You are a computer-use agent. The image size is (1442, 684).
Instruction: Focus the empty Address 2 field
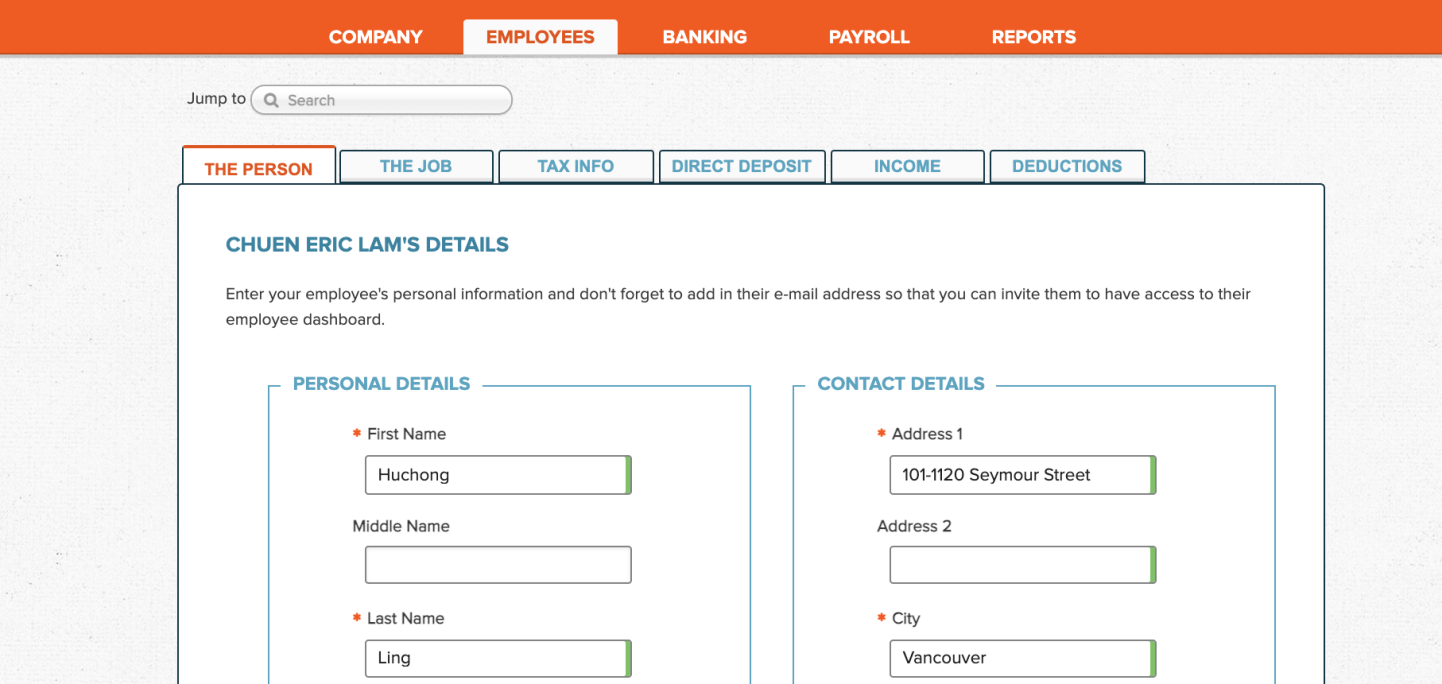[x=1020, y=565]
